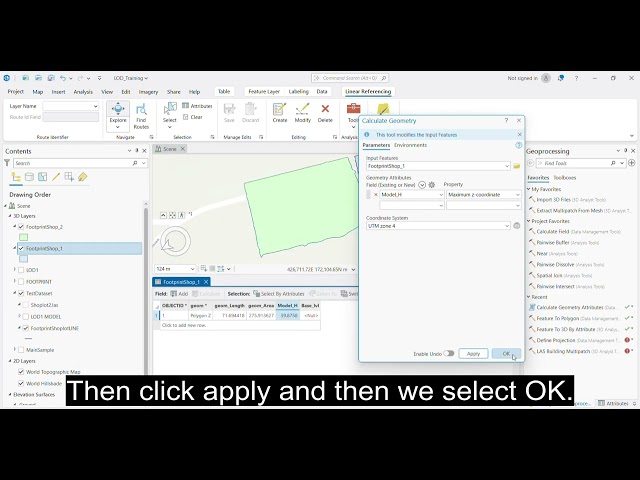Switch Contents to List By Editing
This screenshot has height=480, width=640.
point(56,177)
